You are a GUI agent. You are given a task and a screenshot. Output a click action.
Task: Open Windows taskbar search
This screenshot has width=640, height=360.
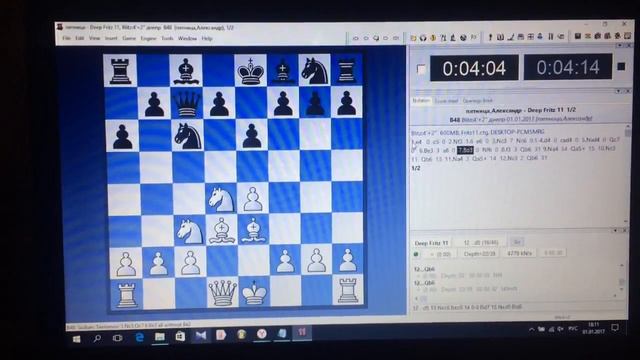click(x=97, y=338)
